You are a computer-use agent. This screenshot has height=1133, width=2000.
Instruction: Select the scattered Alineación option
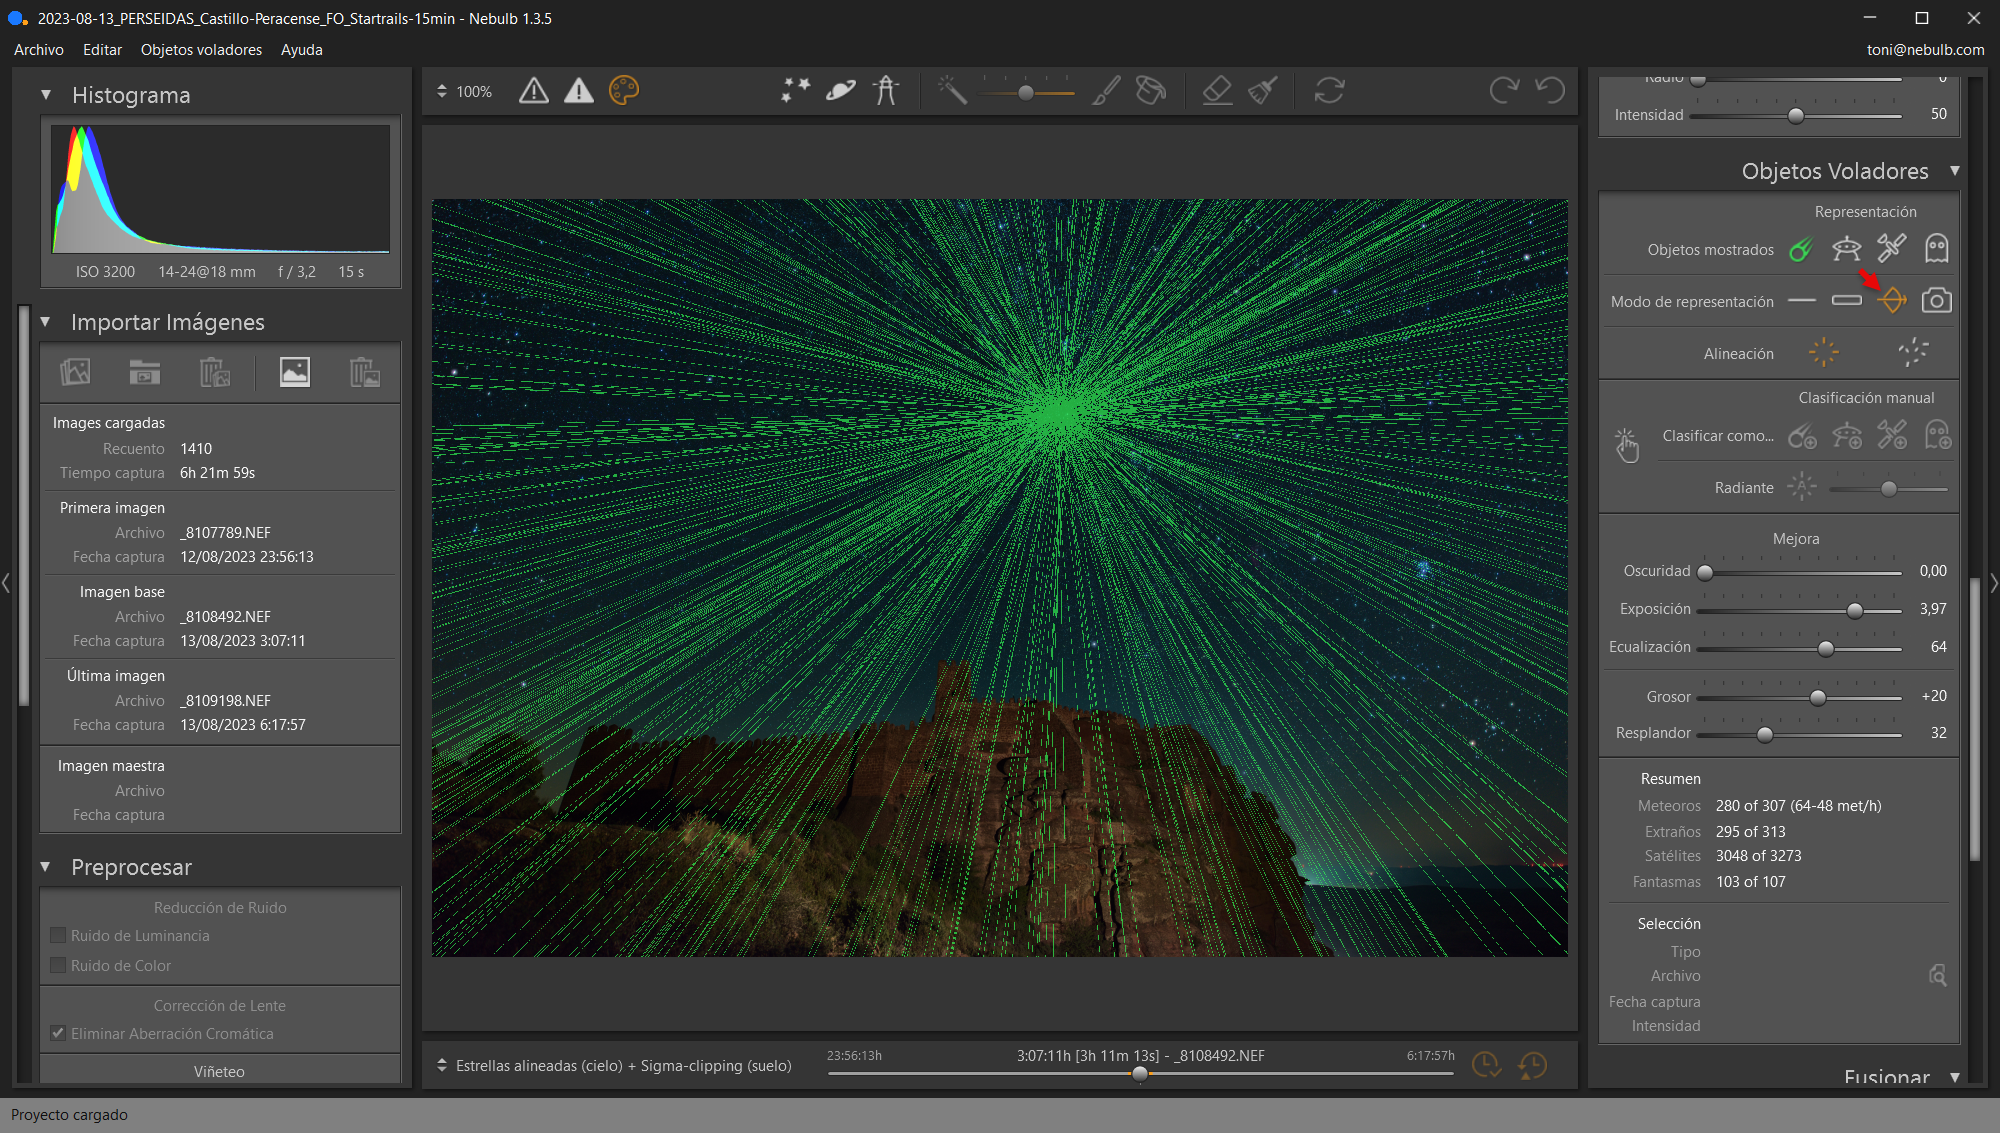tap(1913, 352)
